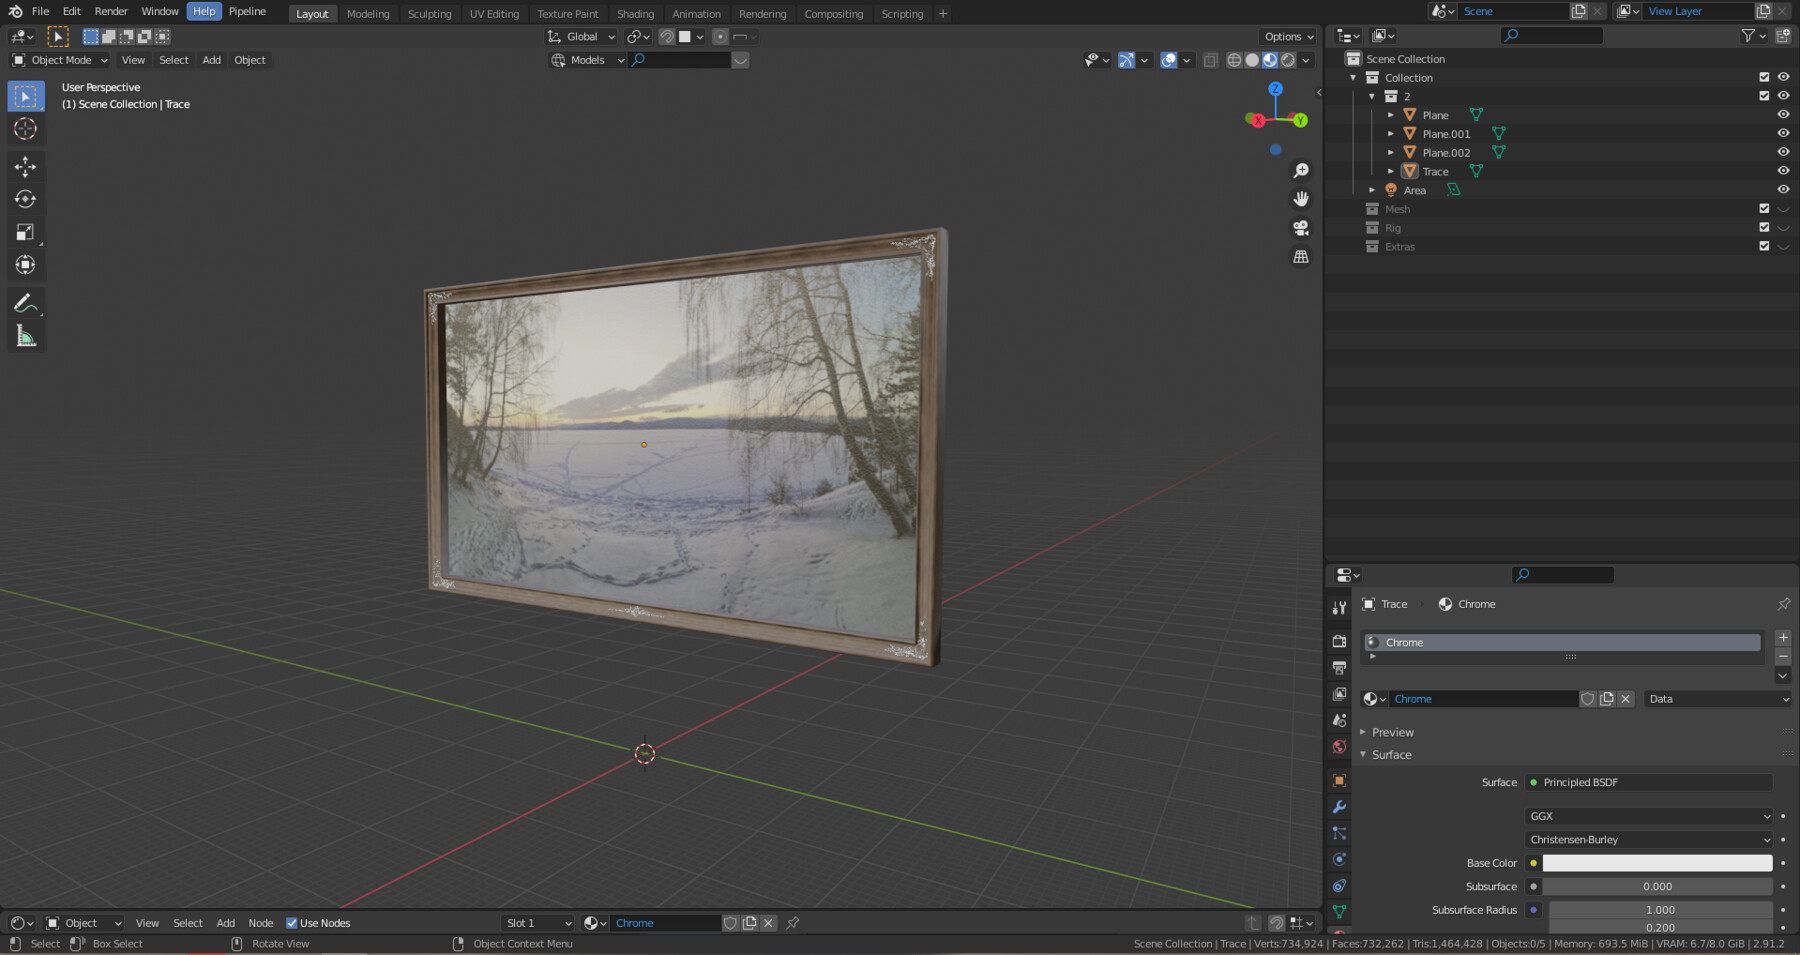Switch to the Modeling workspace tab

(368, 14)
